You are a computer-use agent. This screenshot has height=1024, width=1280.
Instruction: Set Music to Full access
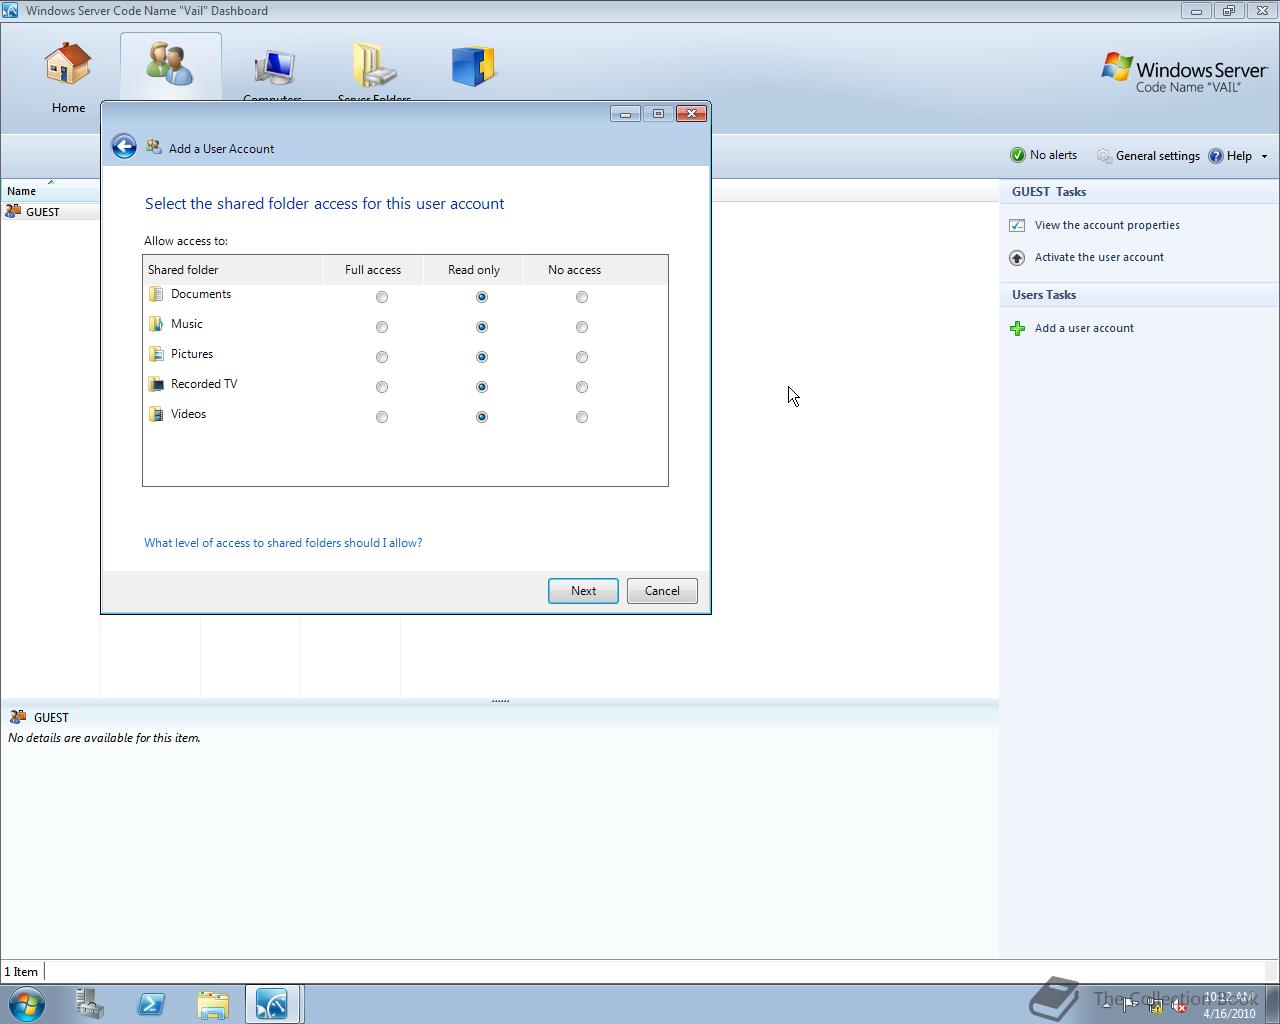382,327
